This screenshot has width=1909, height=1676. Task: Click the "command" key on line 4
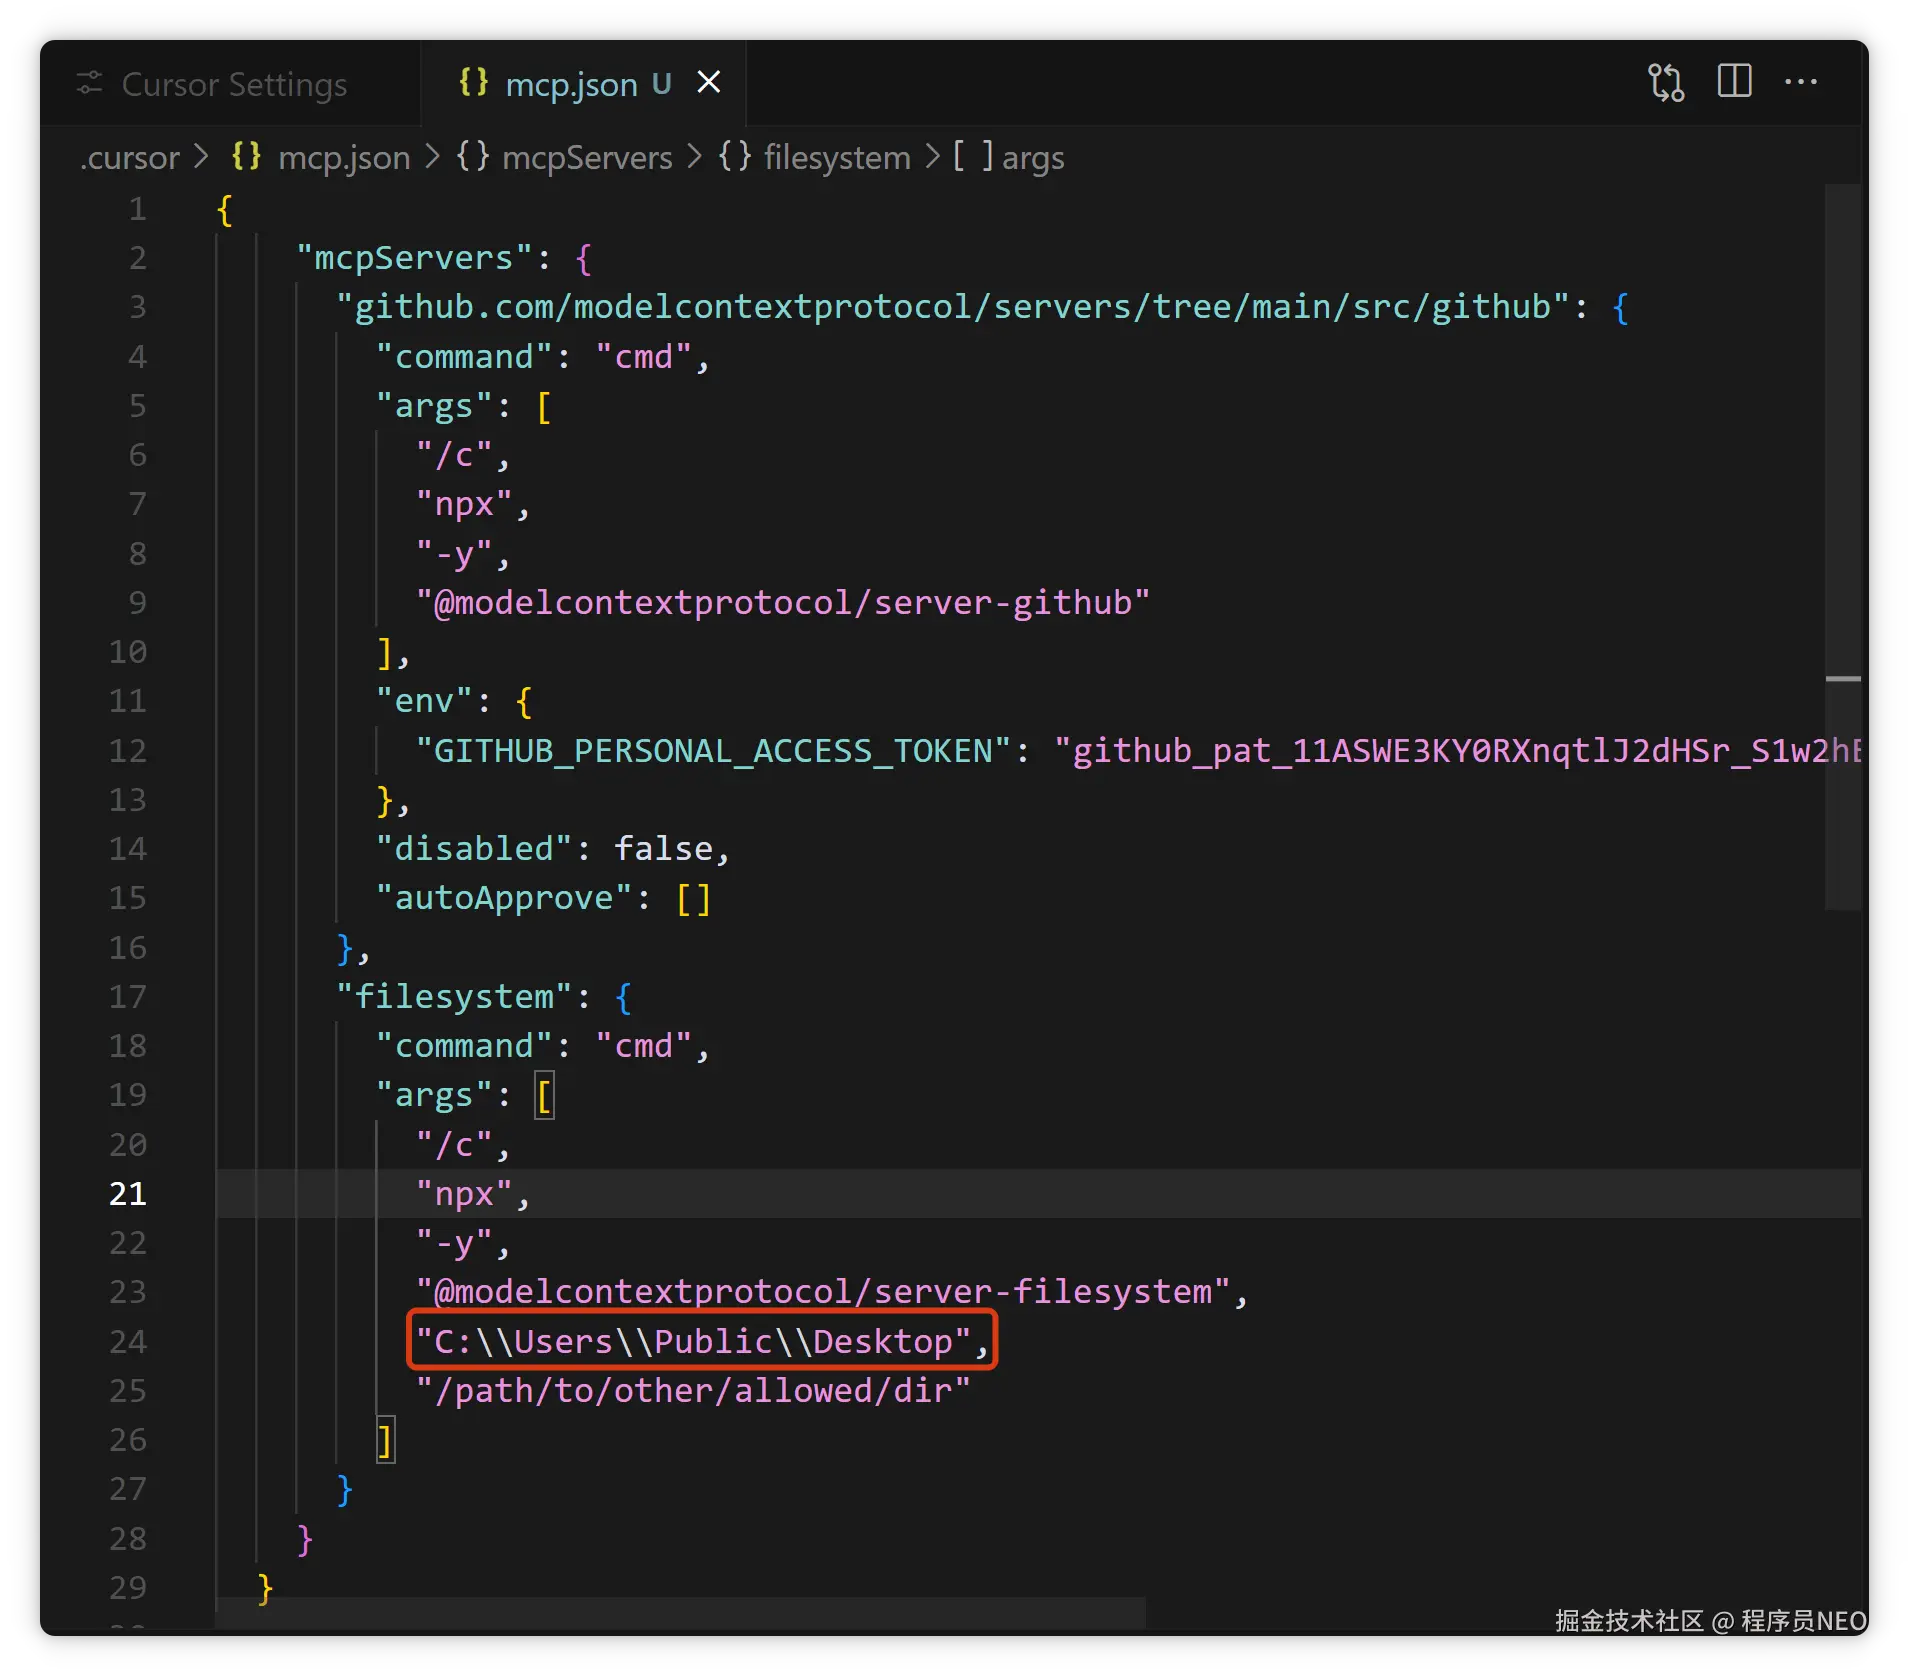coord(464,357)
